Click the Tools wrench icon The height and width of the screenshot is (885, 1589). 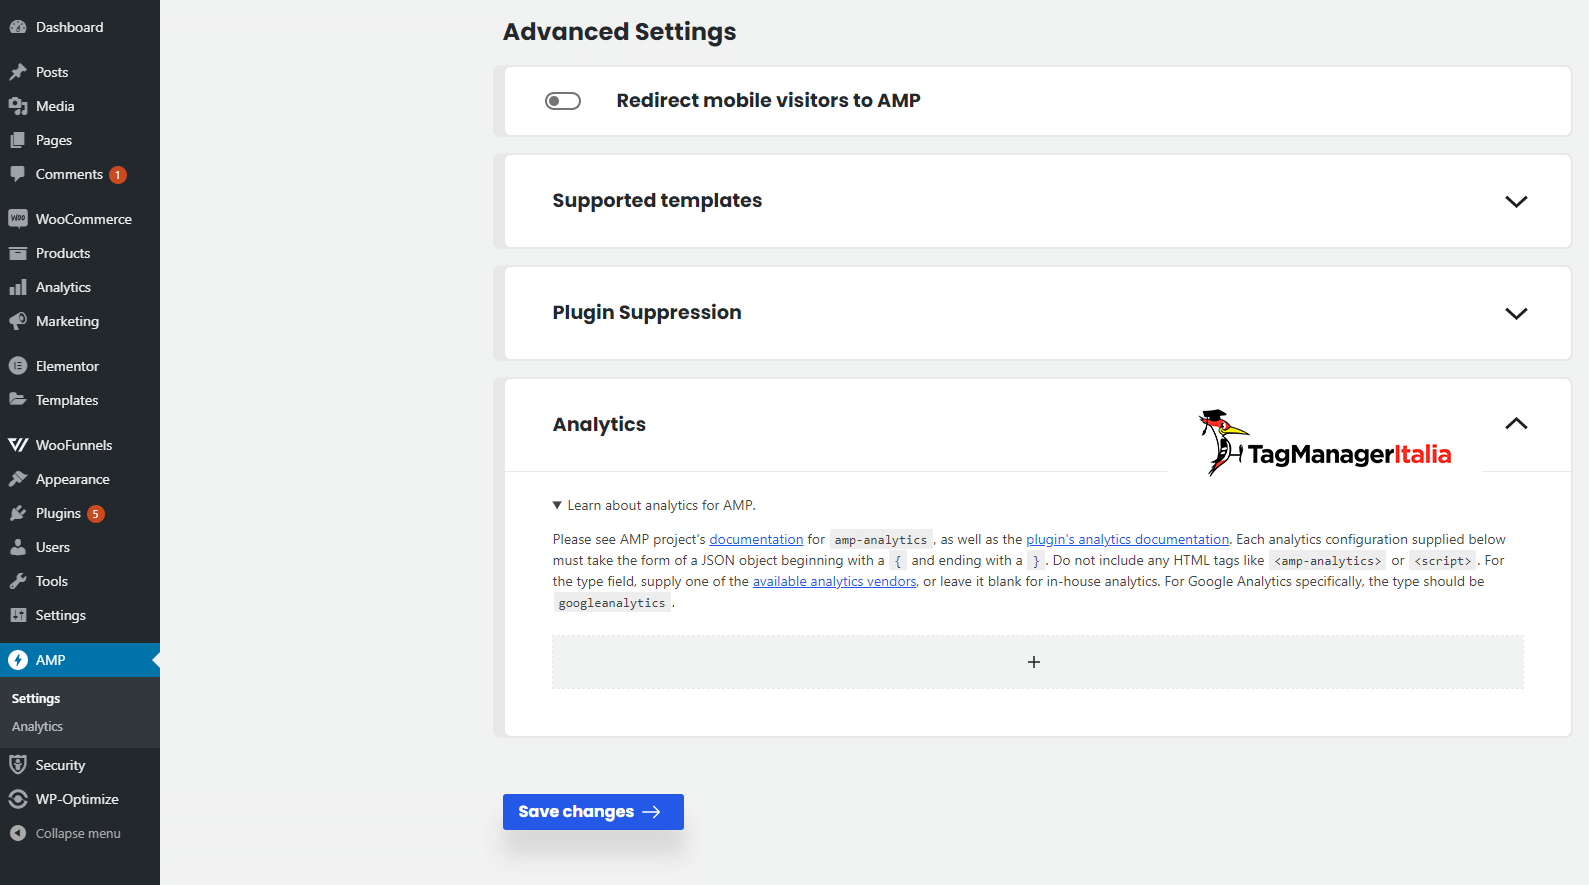point(18,581)
